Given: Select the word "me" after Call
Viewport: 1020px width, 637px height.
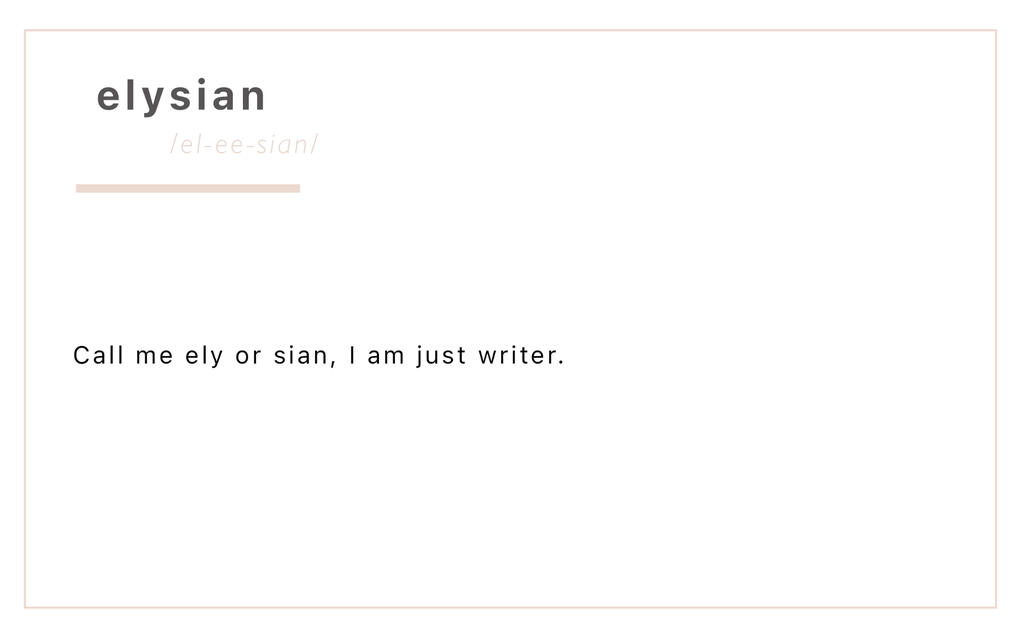Looking at the screenshot, I should click(154, 357).
